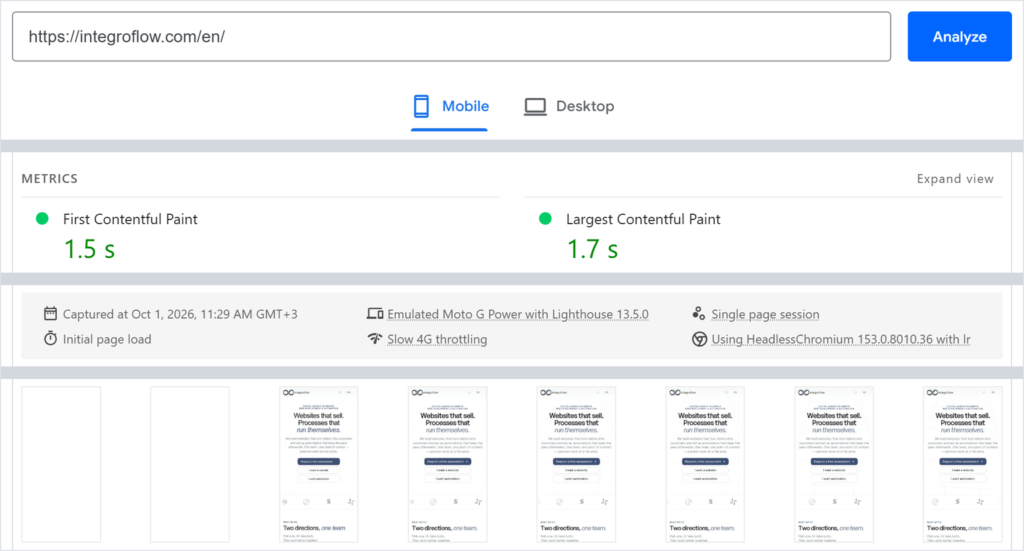Click the session icon beside Single page session

coord(699,313)
